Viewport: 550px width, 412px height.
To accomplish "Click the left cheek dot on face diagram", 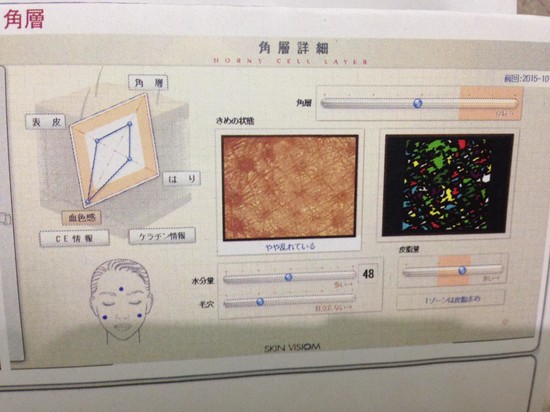I will point(105,317).
